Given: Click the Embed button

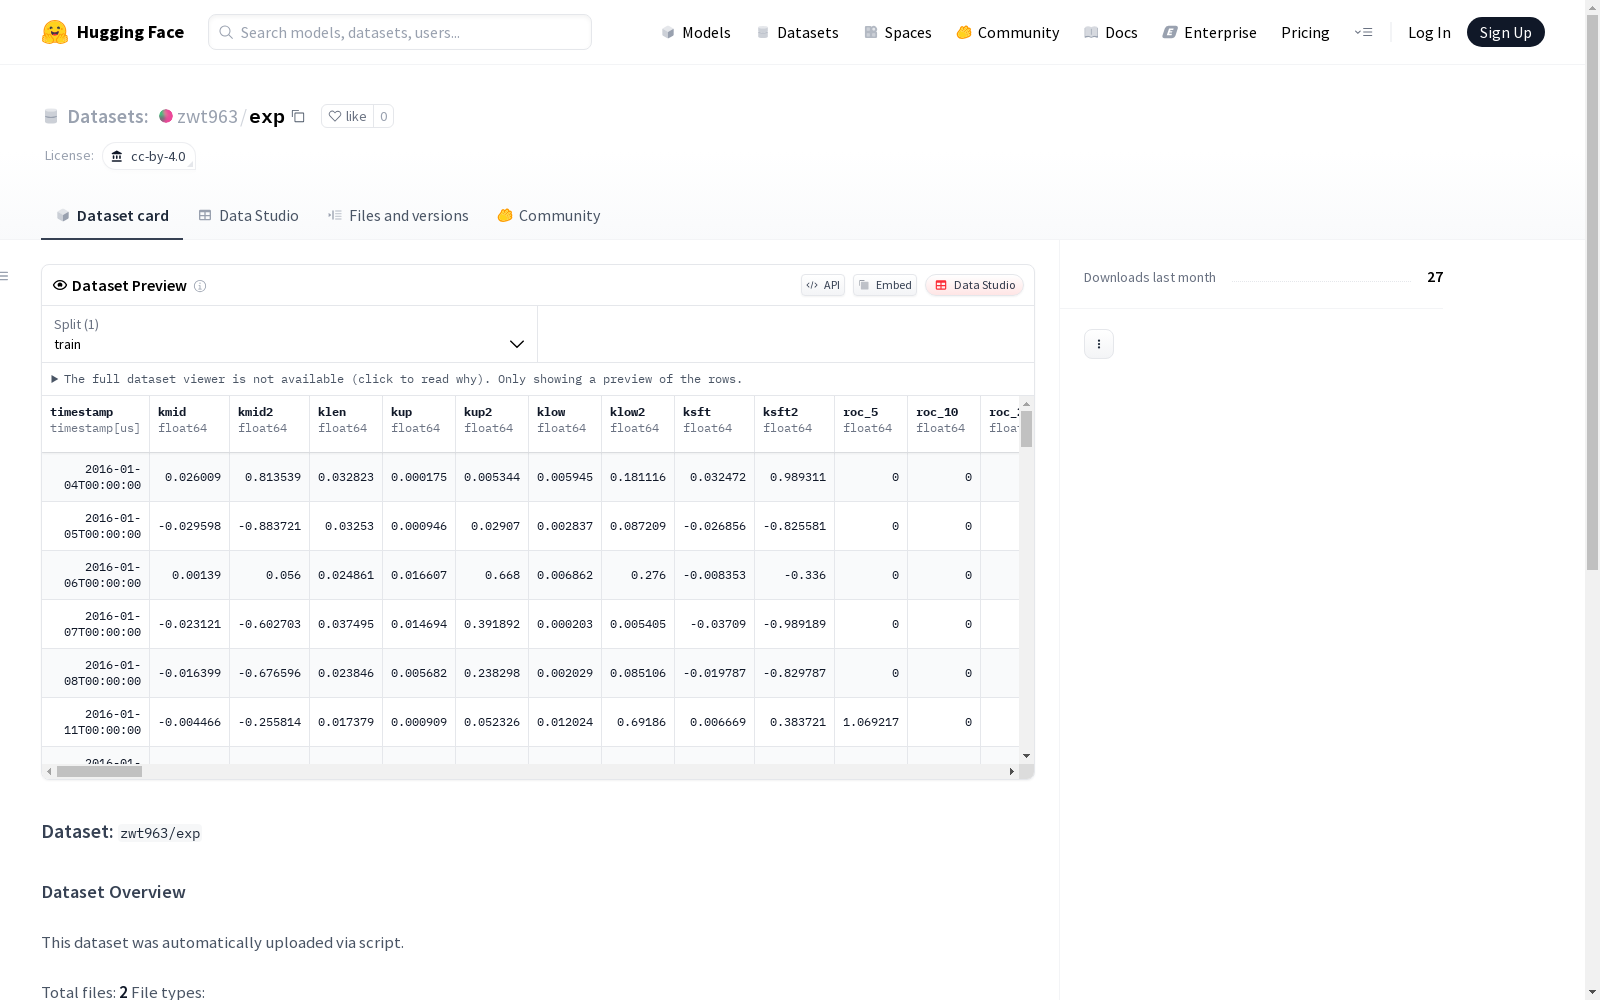Looking at the screenshot, I should click(885, 285).
